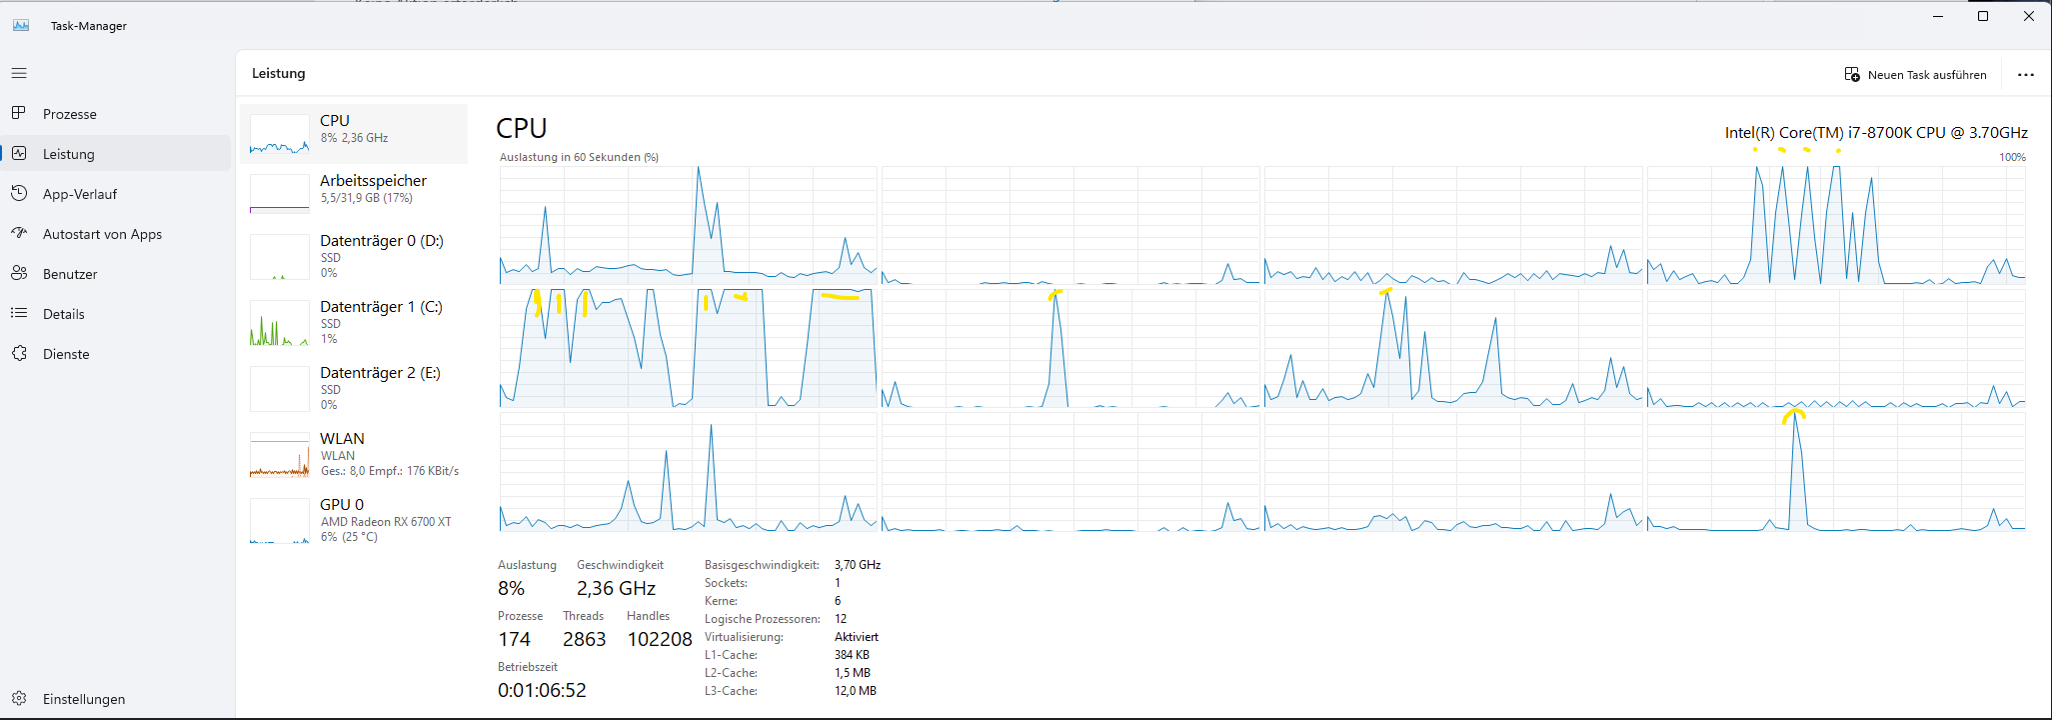Image resolution: width=2052 pixels, height=720 pixels.
Task: Open the Prozesse page
Action: pos(116,113)
